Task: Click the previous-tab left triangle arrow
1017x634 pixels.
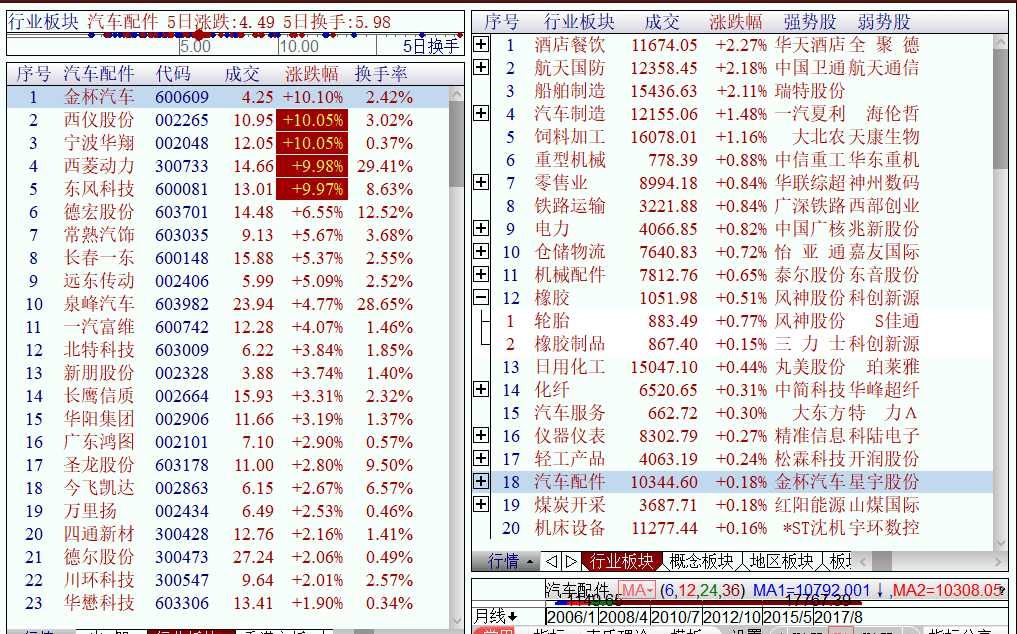Action: click(x=551, y=561)
